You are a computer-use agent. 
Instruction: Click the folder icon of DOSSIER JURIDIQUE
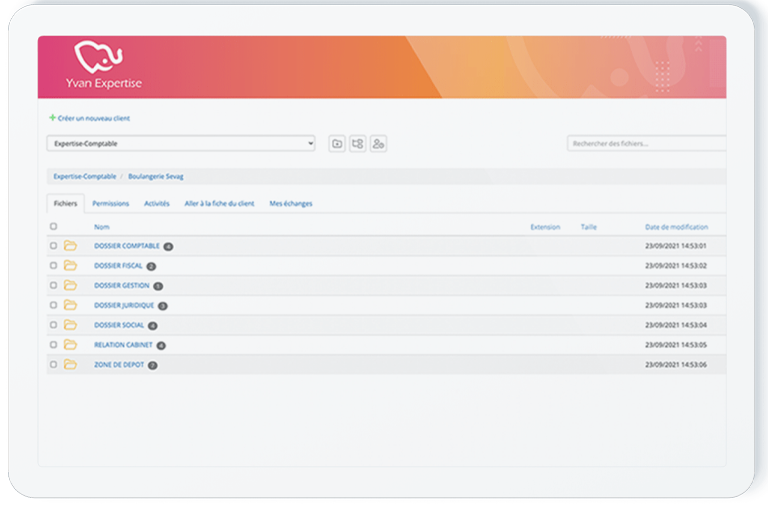tap(71, 305)
